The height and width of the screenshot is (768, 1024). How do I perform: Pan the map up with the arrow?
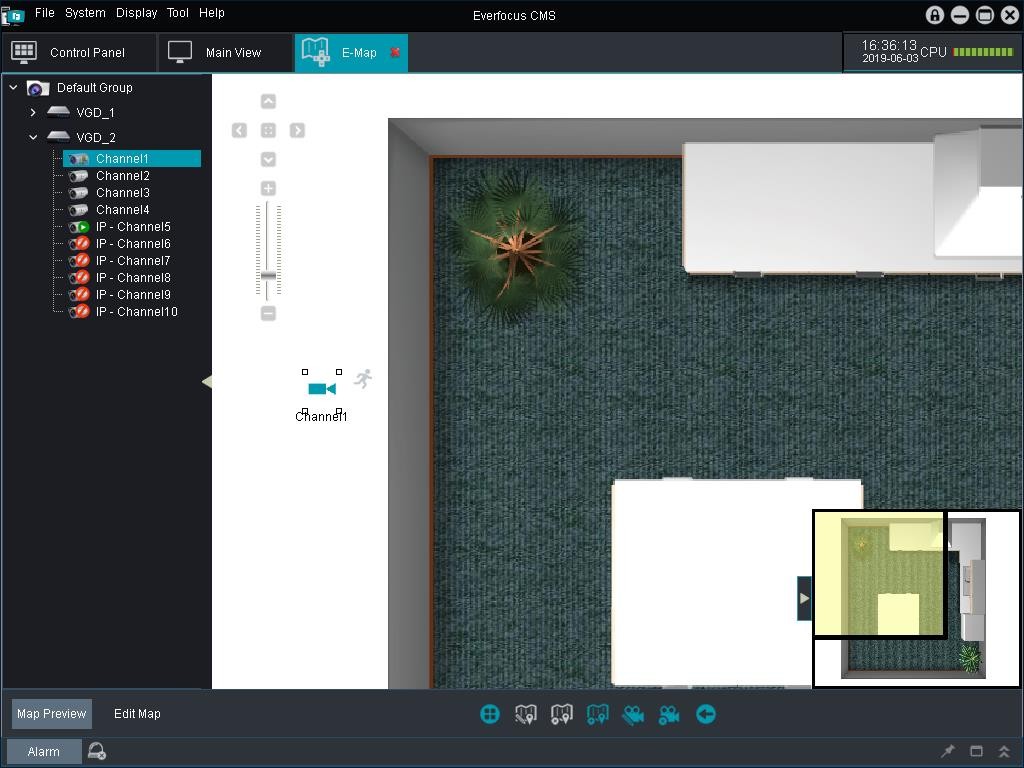click(x=268, y=101)
